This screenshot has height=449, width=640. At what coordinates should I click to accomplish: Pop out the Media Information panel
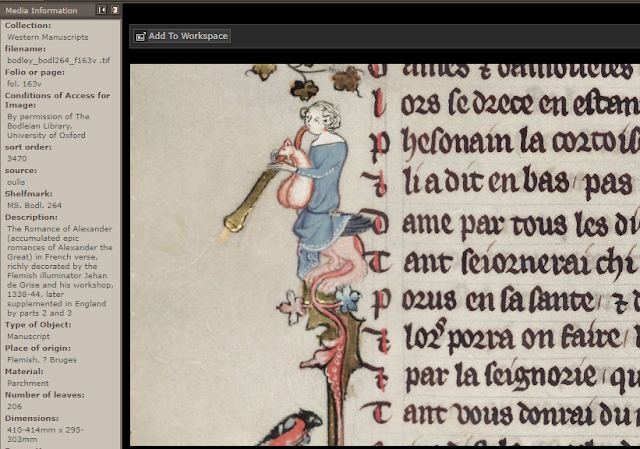(x=115, y=10)
